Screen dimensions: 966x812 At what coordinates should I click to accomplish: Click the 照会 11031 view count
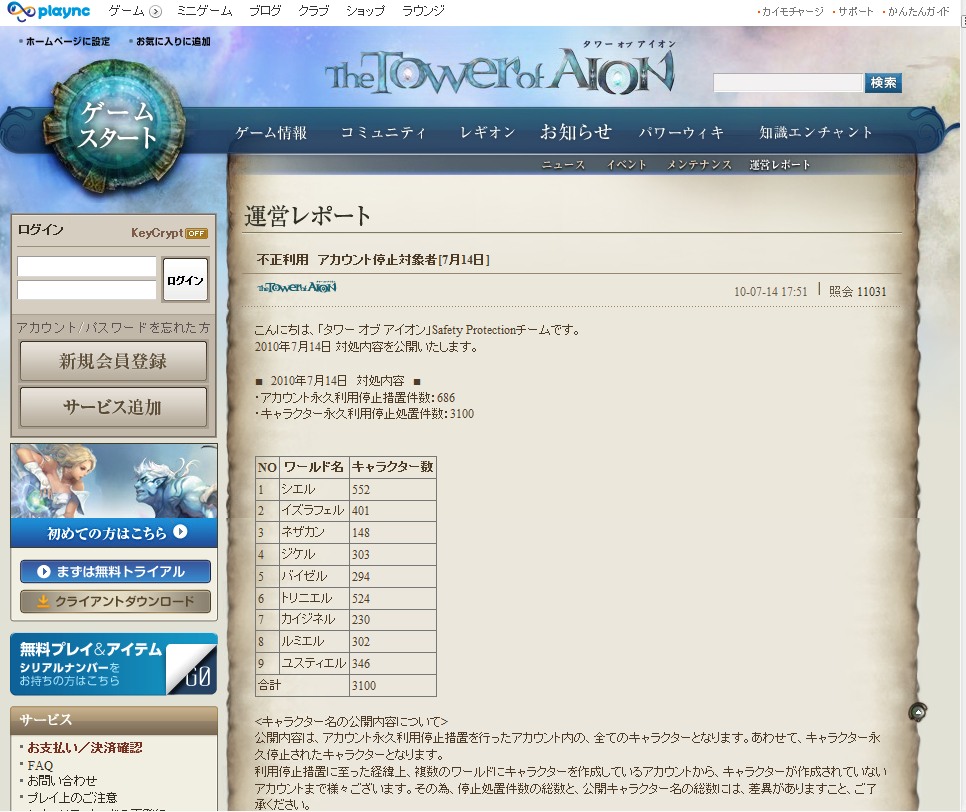pos(858,291)
